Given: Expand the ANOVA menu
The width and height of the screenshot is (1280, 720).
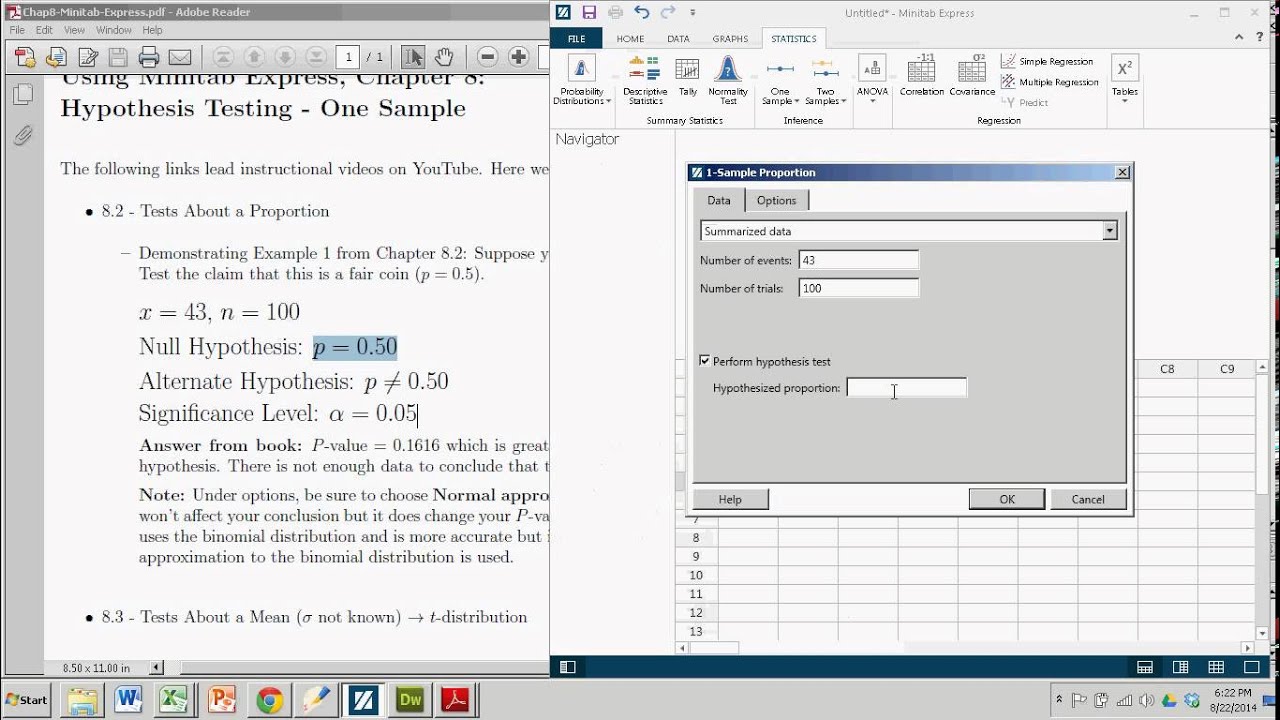Looking at the screenshot, I should [x=872, y=80].
